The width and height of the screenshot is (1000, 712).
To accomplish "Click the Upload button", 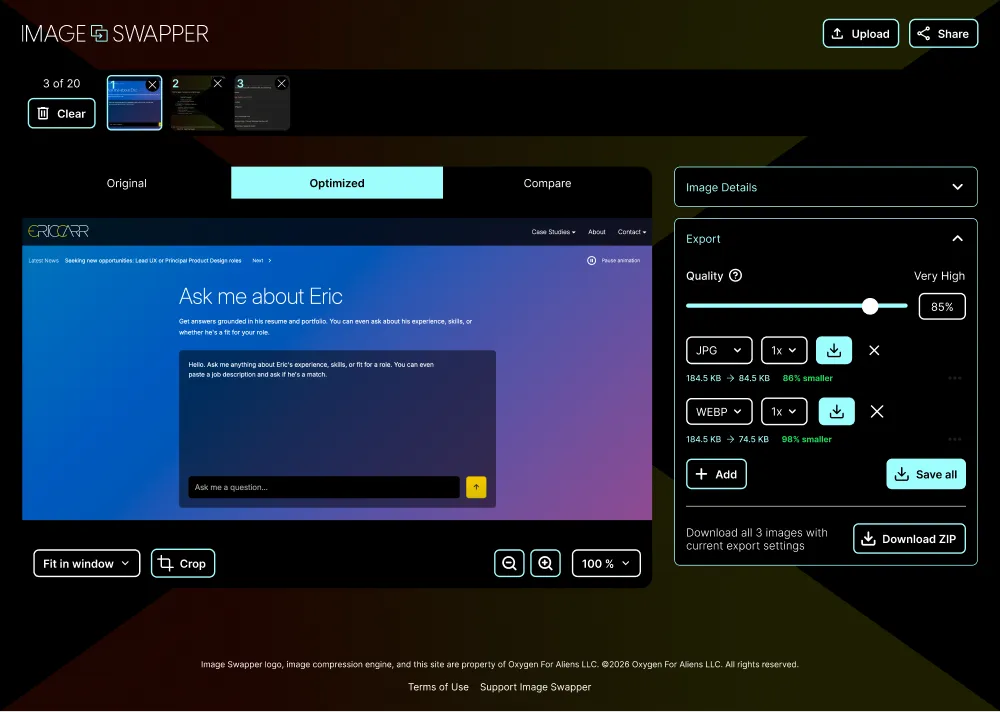I will tap(860, 34).
